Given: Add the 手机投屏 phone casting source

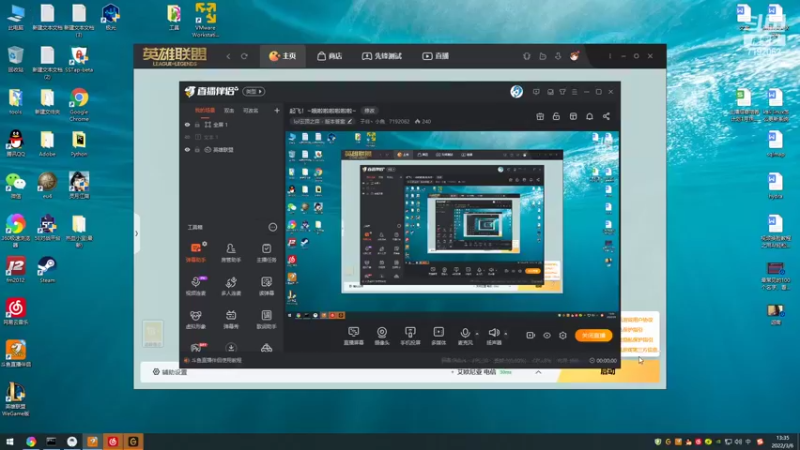Looking at the screenshot, I should [x=410, y=336].
